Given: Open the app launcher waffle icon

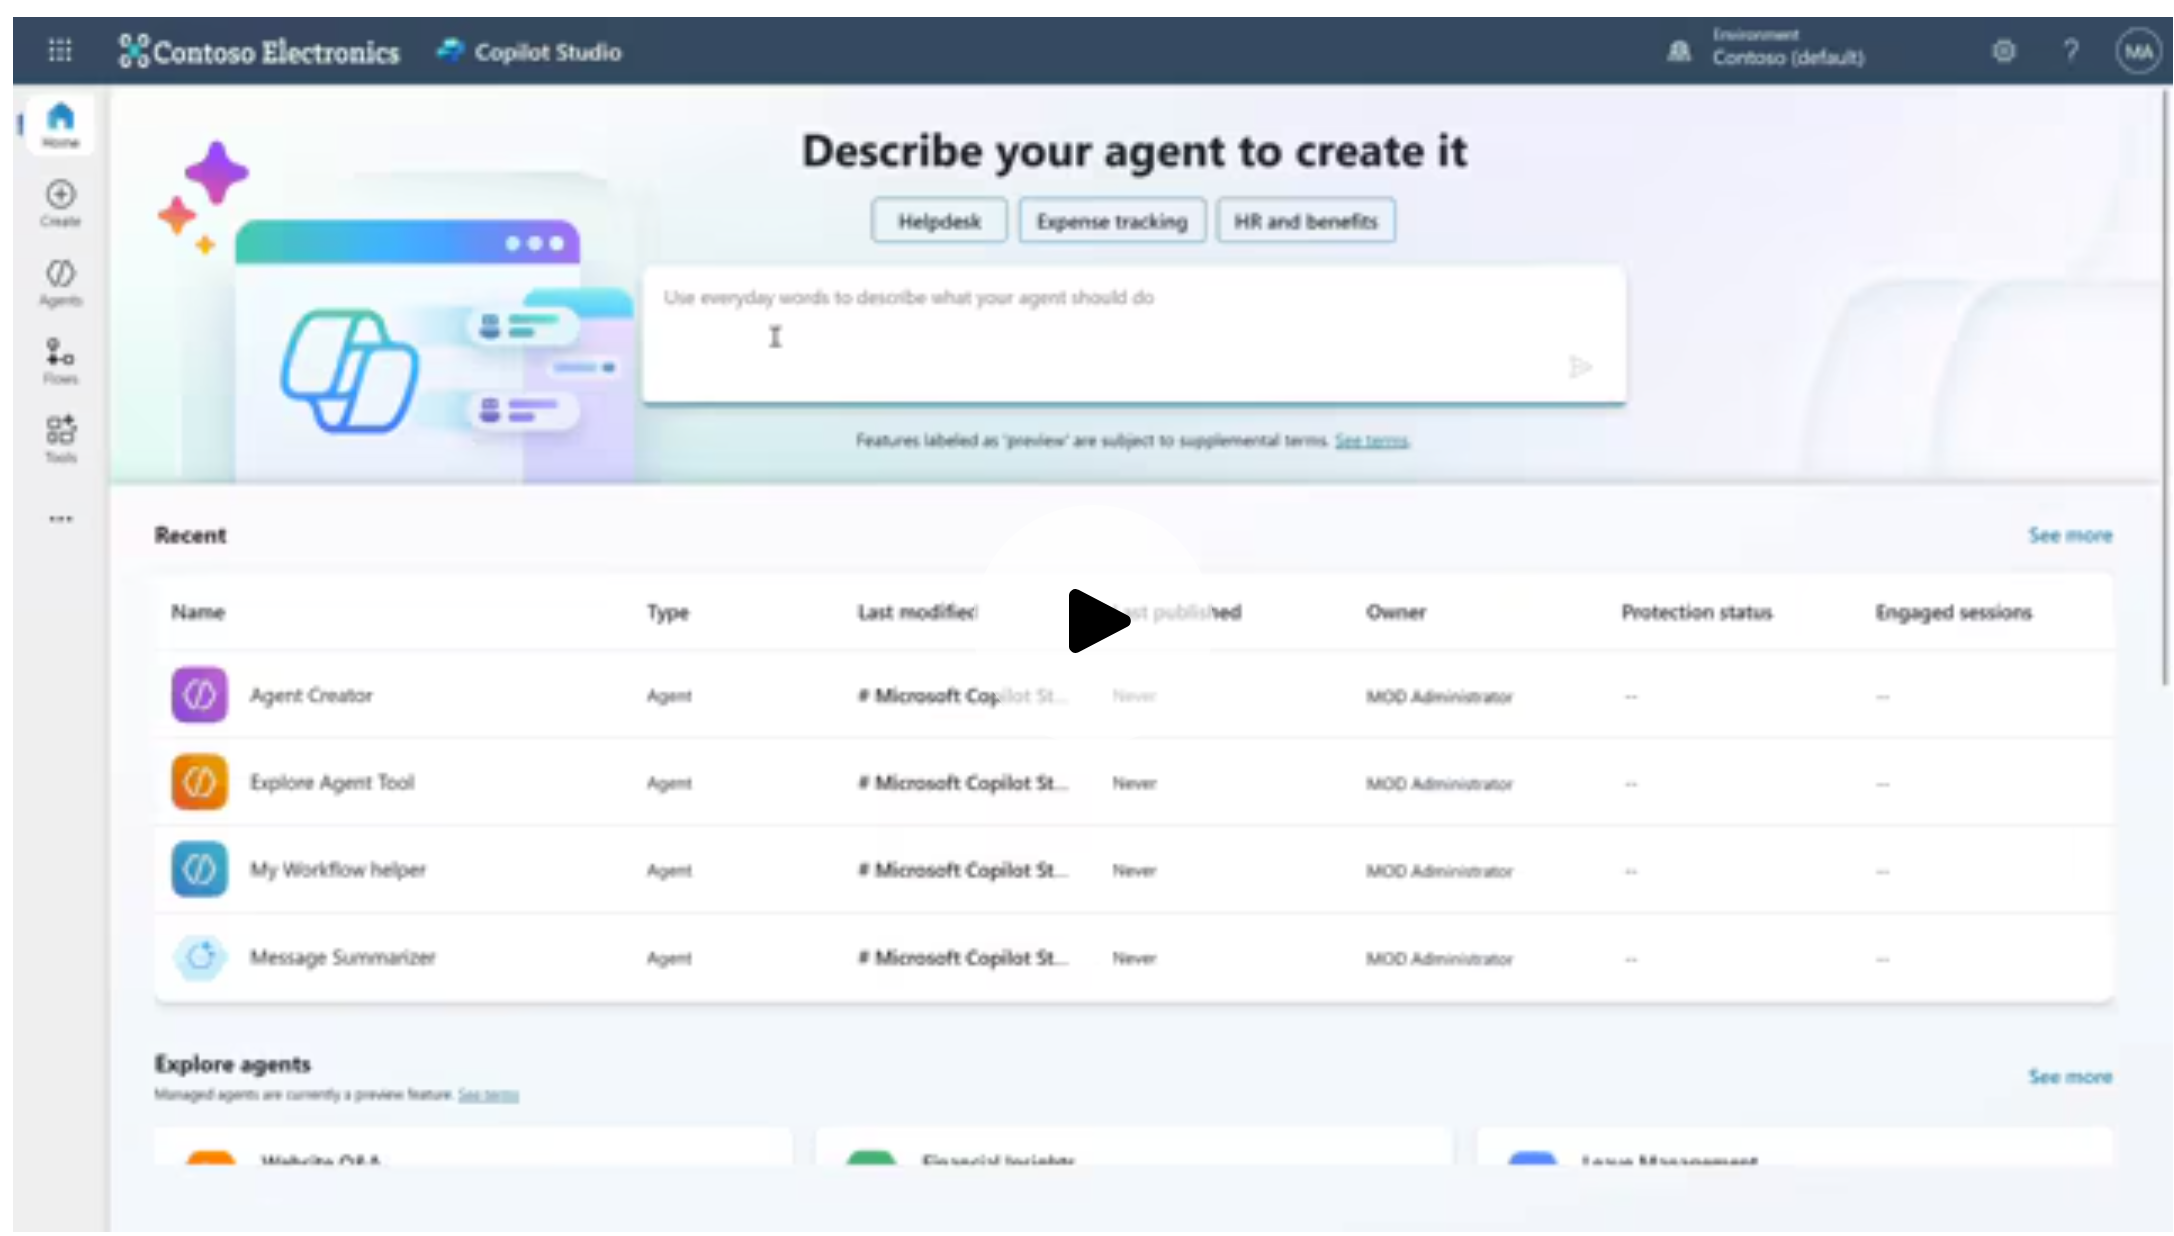Looking at the screenshot, I should 60,50.
